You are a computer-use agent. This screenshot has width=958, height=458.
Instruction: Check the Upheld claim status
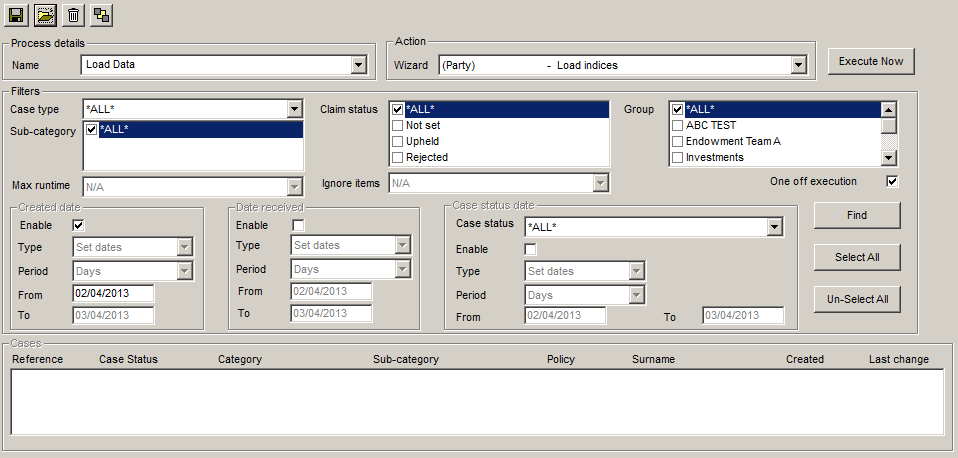pyautogui.click(x=397, y=141)
